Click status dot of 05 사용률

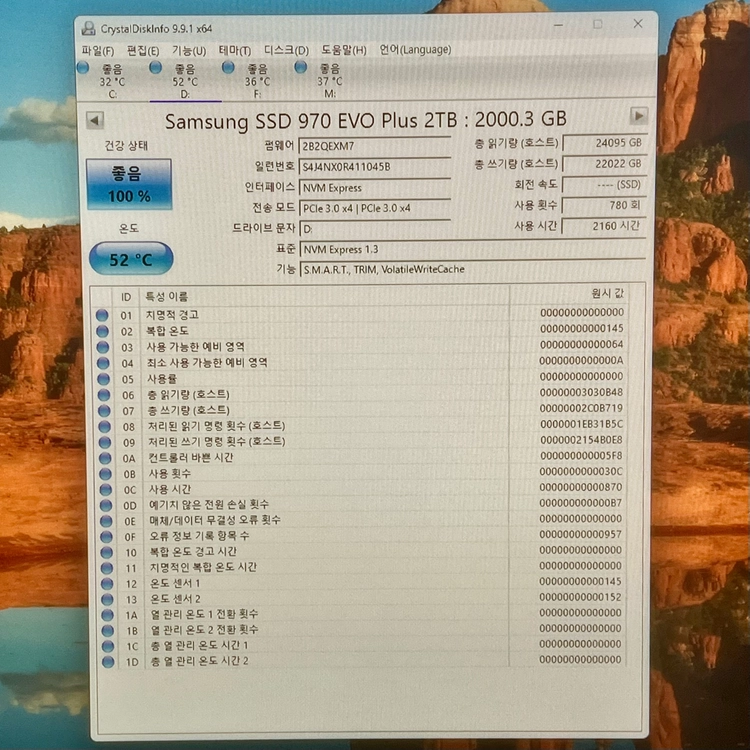click(x=103, y=379)
